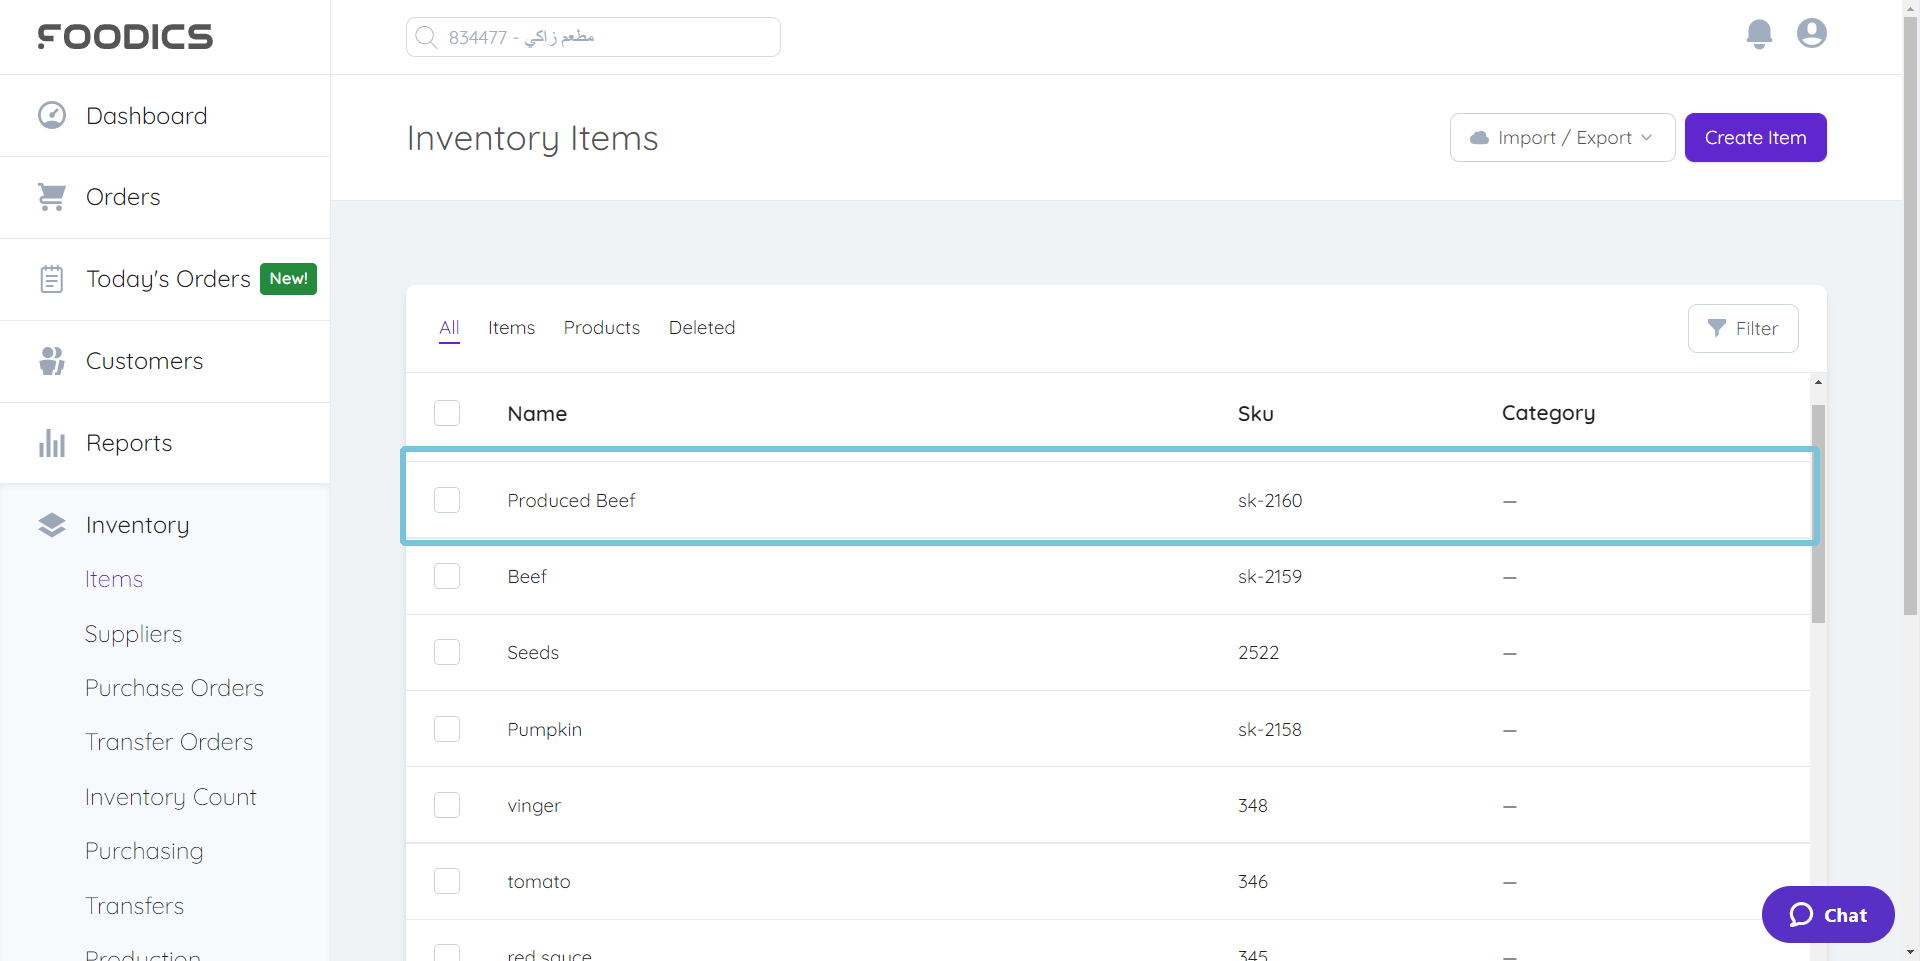Expand the Import / Export dropdown
Viewport: 1920px width, 961px height.
pos(1562,137)
